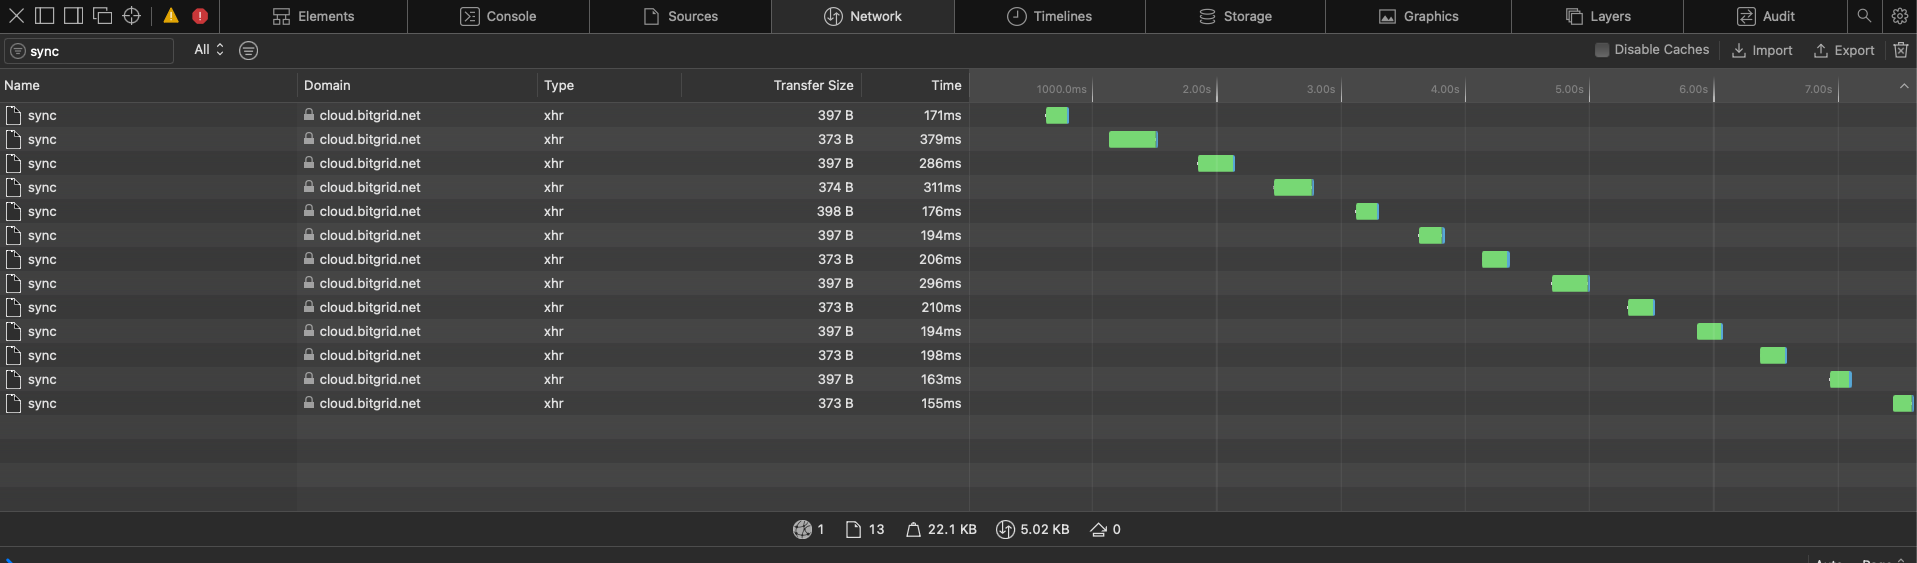1917x563 pixels.
Task: Click waterfall bar of 296ms request
Action: (x=1570, y=283)
